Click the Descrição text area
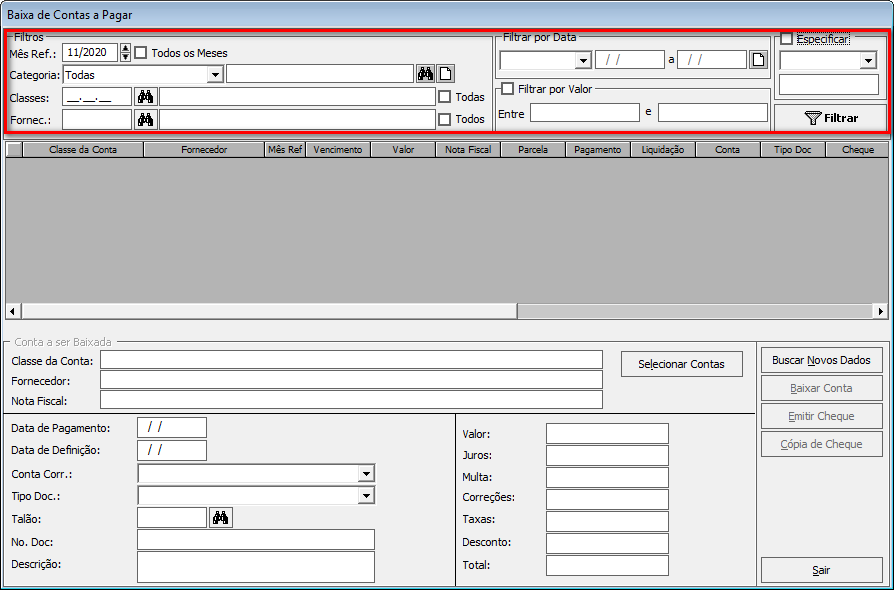 256,567
